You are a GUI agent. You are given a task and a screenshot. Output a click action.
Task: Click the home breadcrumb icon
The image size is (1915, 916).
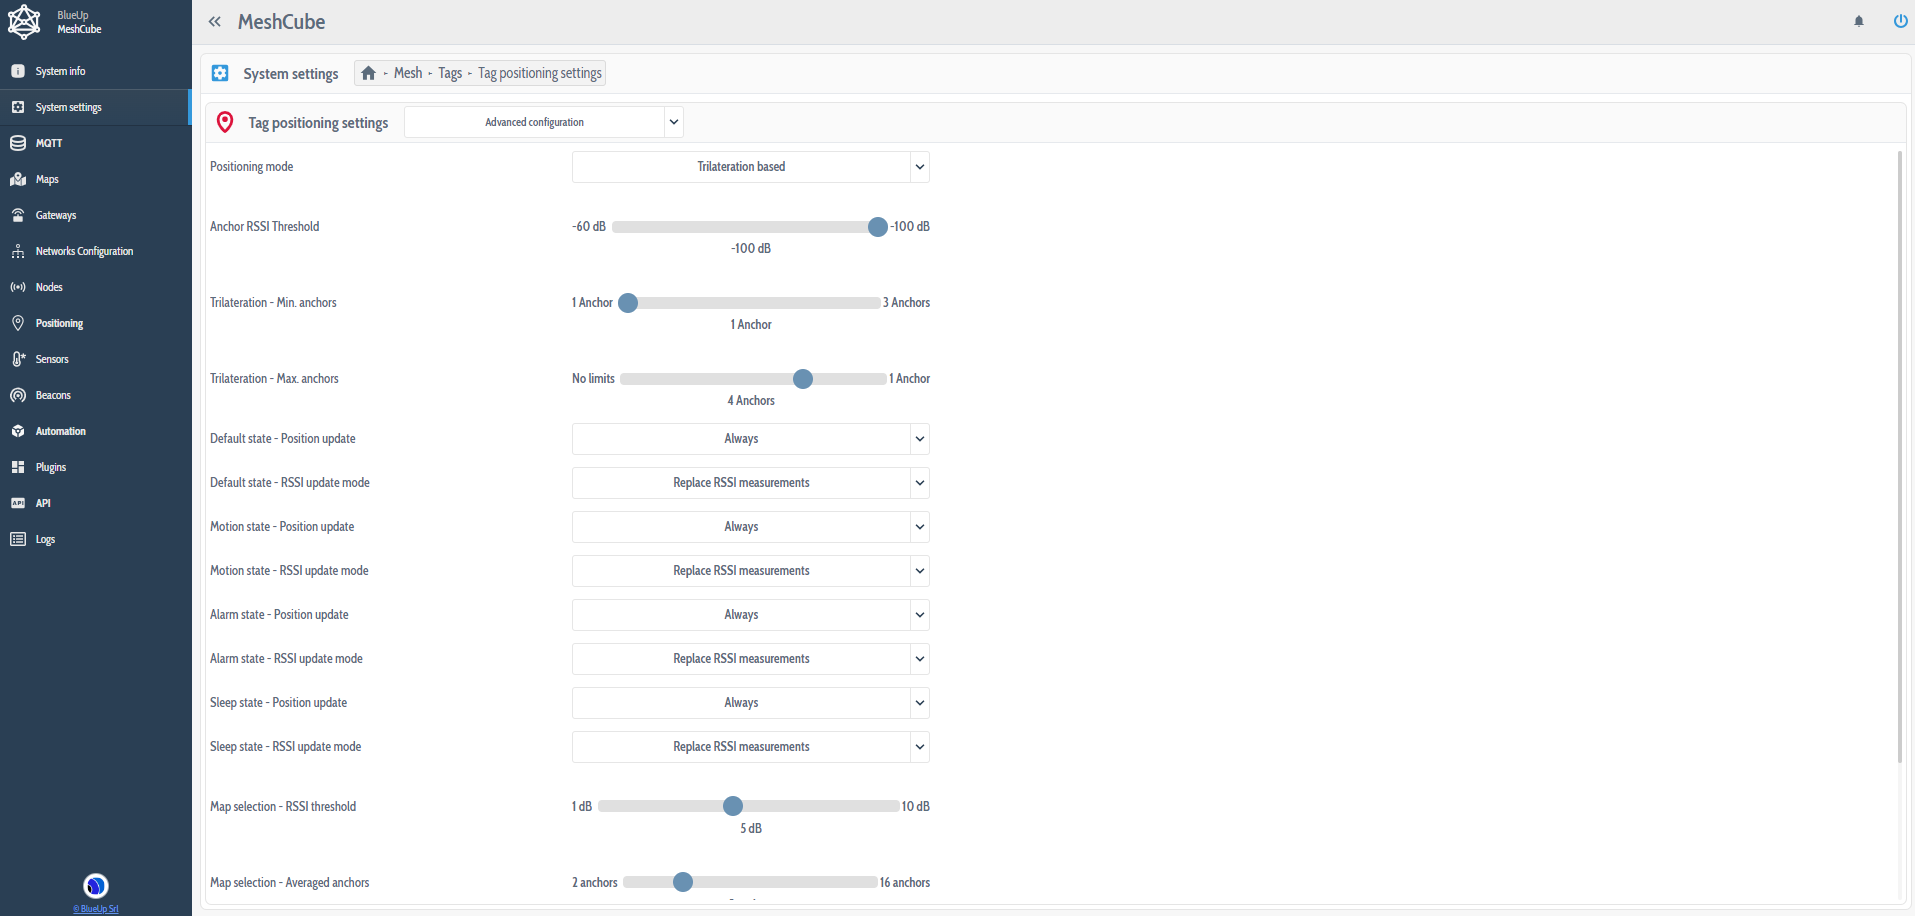(368, 73)
